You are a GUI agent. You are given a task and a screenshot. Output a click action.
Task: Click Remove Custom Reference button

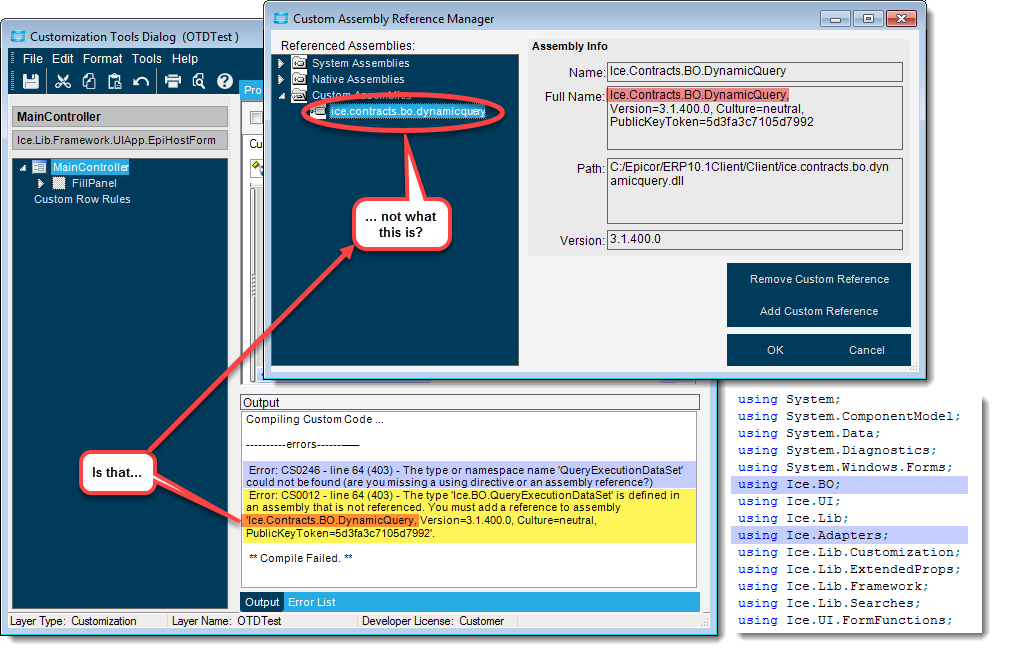(x=819, y=279)
